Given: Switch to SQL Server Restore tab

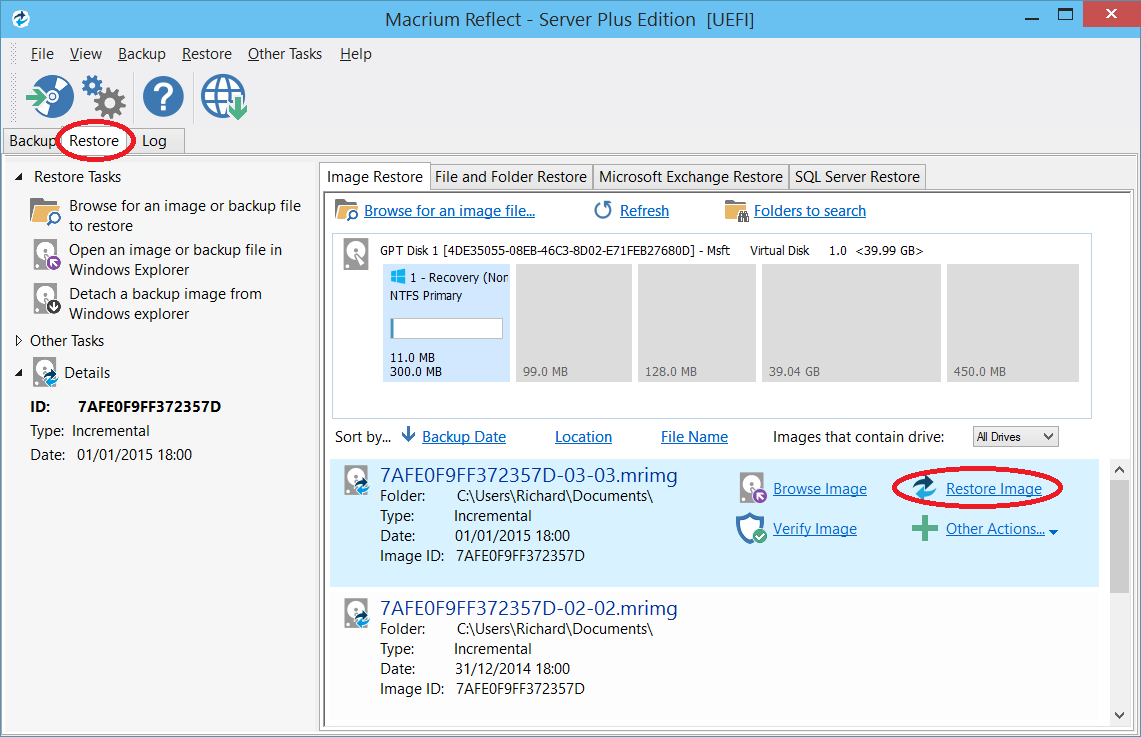Looking at the screenshot, I should tap(857, 177).
